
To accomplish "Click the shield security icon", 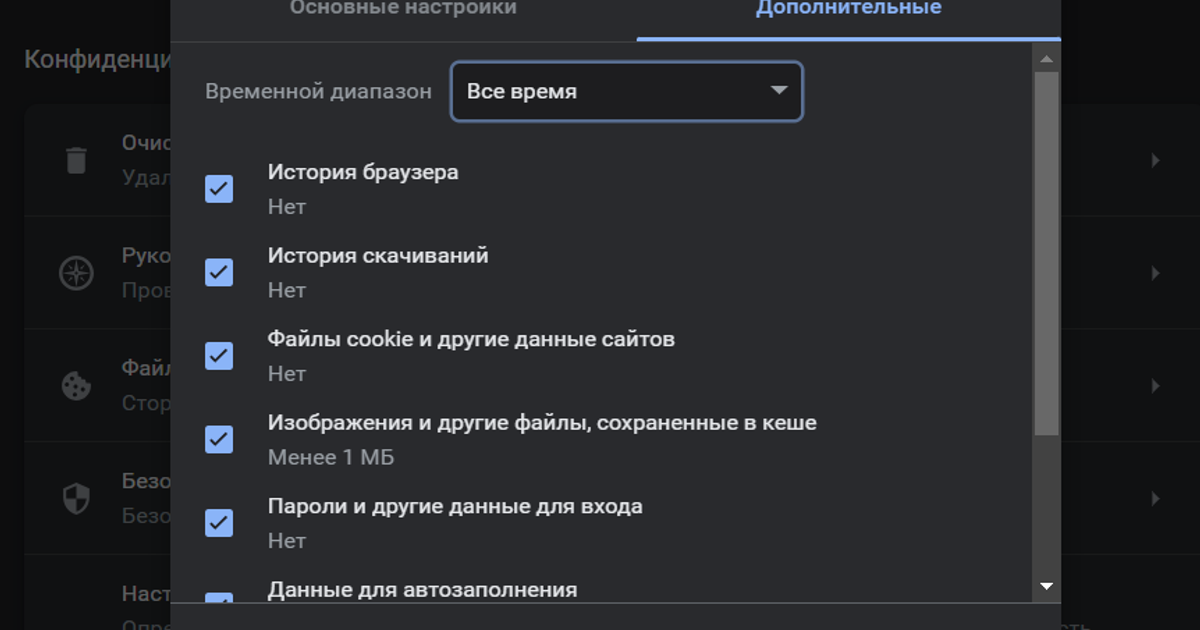I will [x=76, y=498].
